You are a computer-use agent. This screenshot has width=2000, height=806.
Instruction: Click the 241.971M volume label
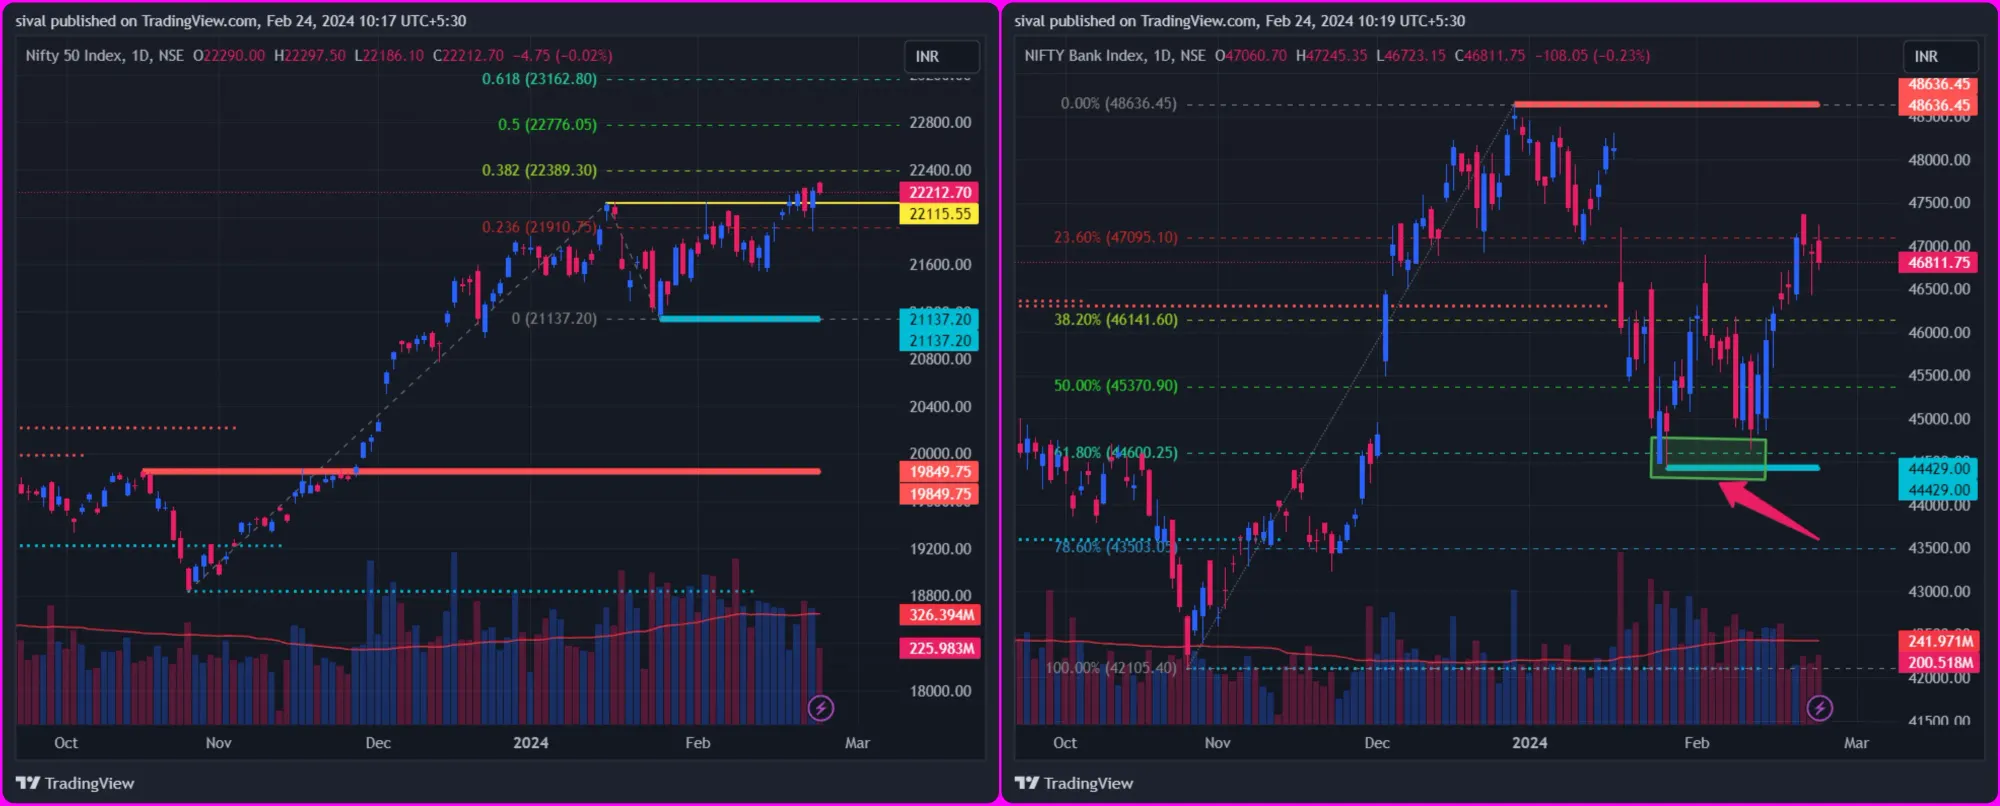tap(1939, 641)
